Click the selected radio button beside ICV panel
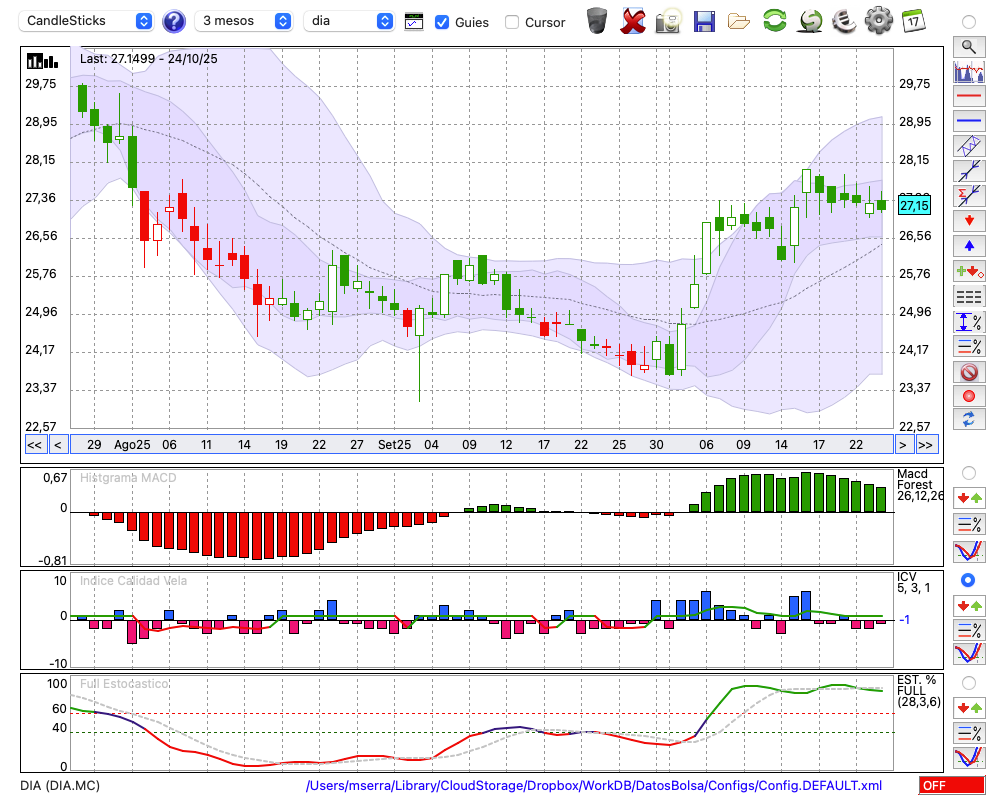 (968, 580)
